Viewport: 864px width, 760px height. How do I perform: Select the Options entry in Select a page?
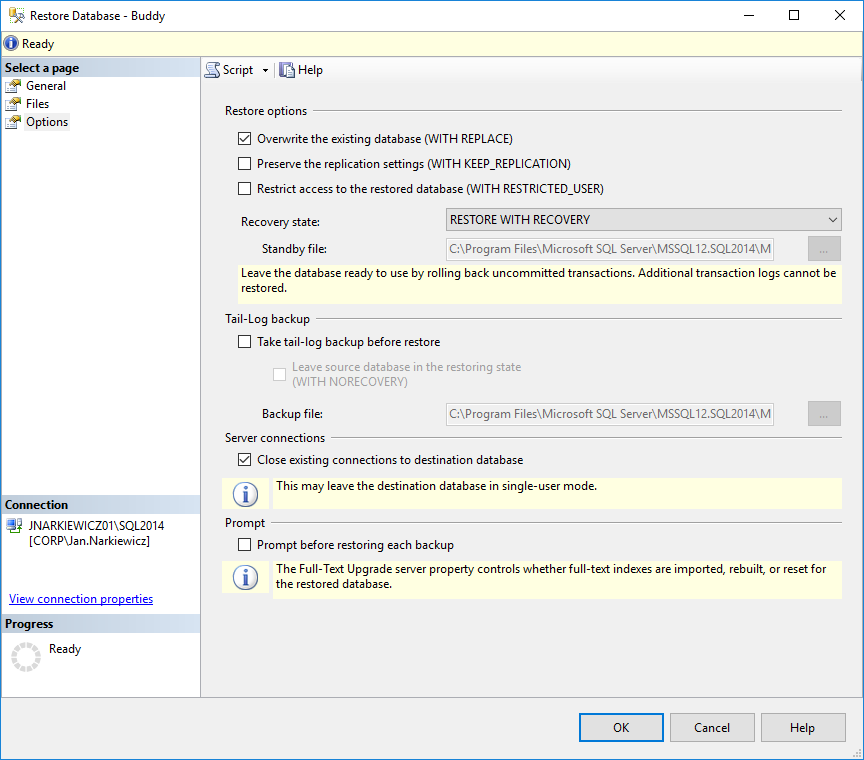(x=45, y=121)
